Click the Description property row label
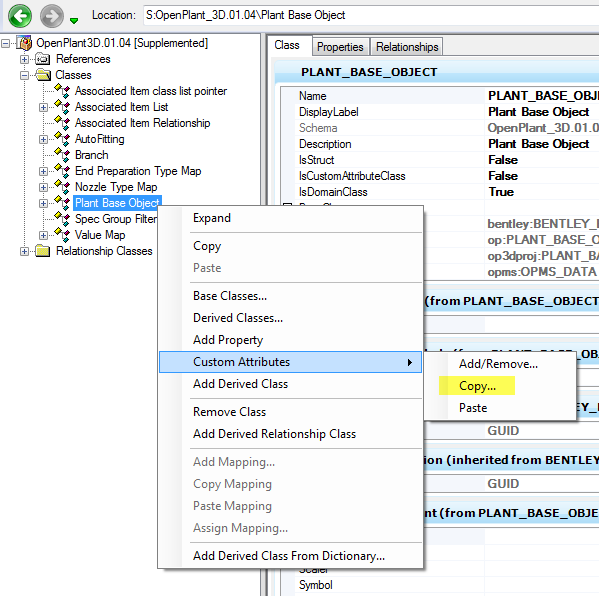 point(325,144)
